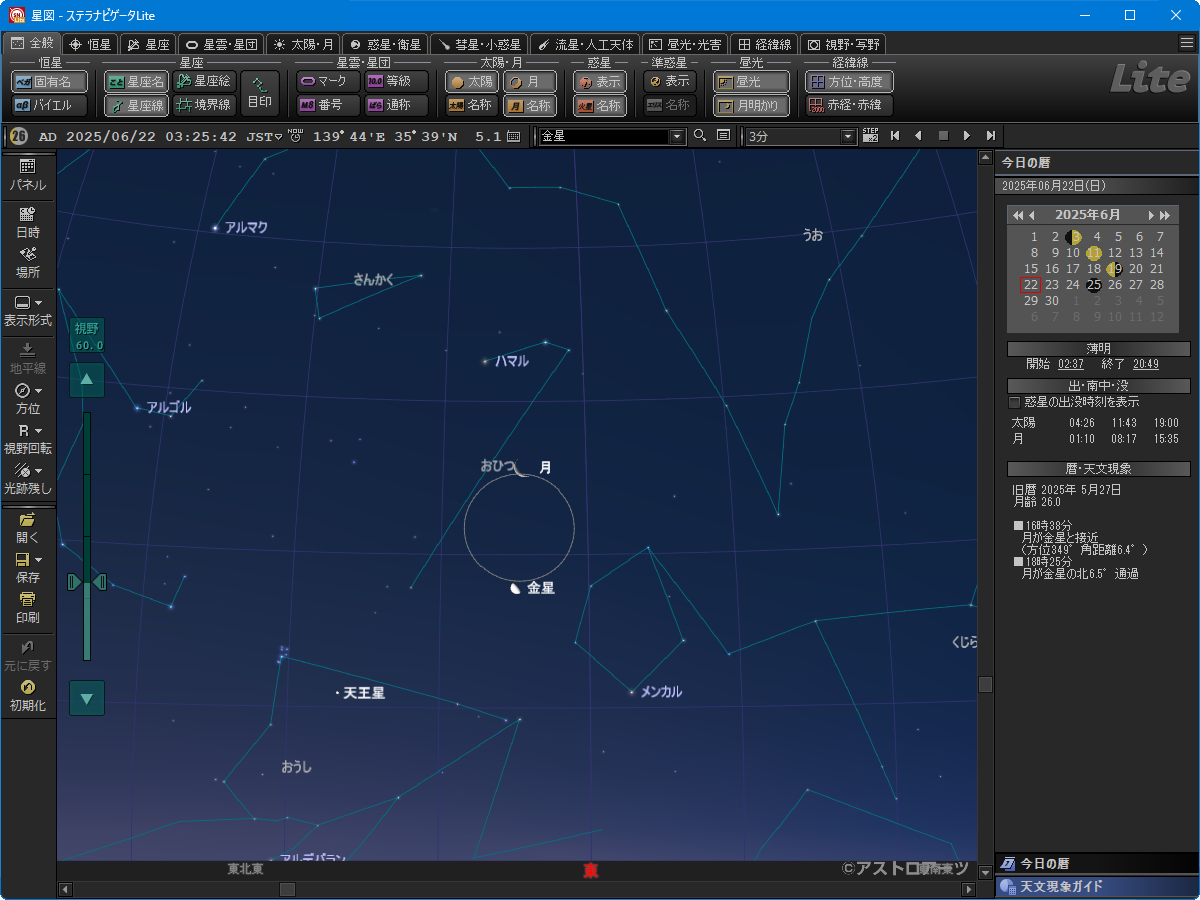Jump to first step in playback
1200x900 pixels.
pos(895,135)
